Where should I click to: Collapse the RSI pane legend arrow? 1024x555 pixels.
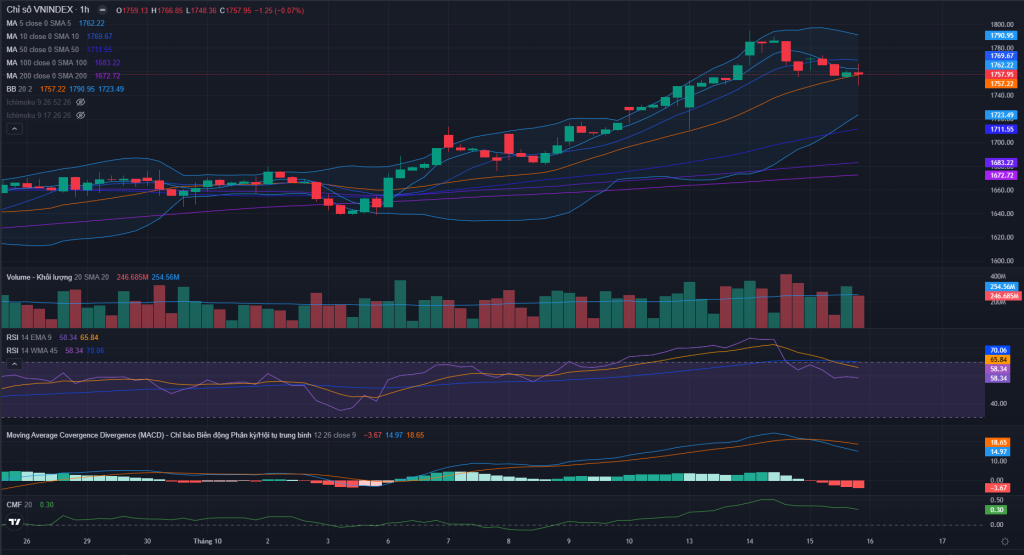14,364
